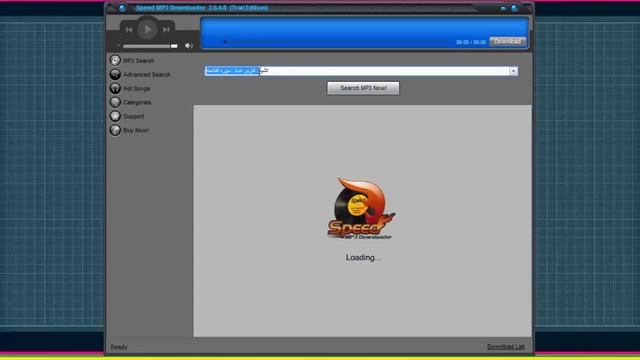The height and width of the screenshot is (360, 640).
Task: Skip to the previous track
Action: coord(129,29)
